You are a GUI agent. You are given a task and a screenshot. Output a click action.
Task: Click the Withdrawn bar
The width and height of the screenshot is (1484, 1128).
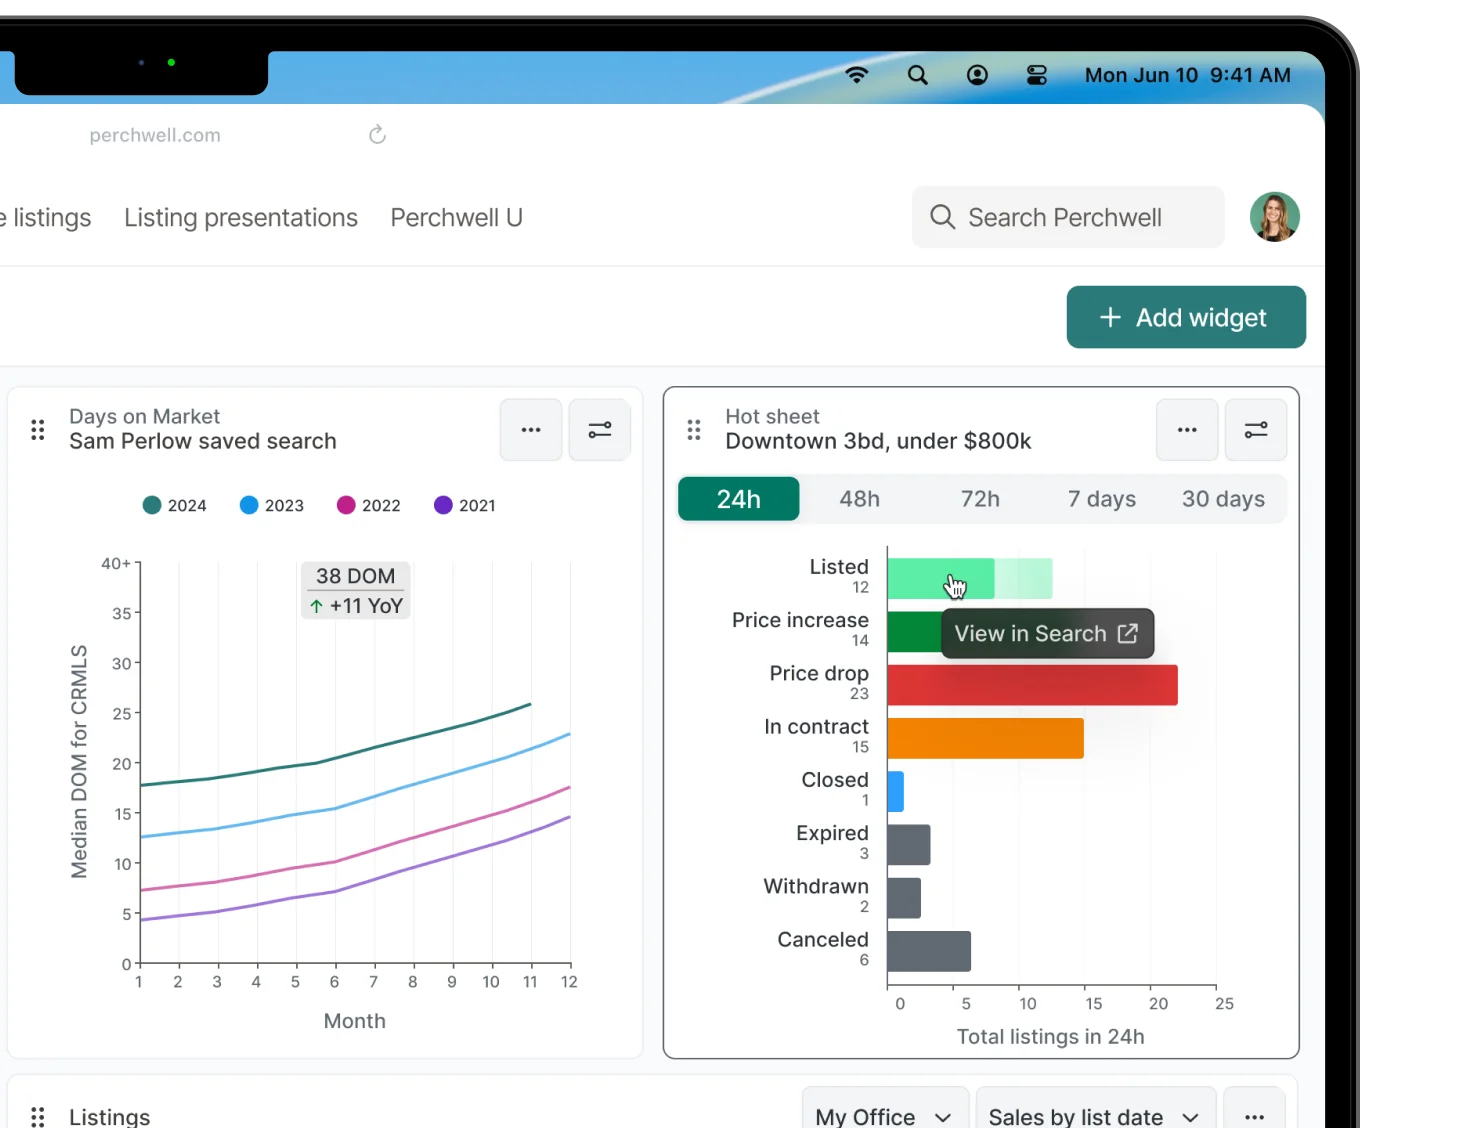[x=904, y=898]
